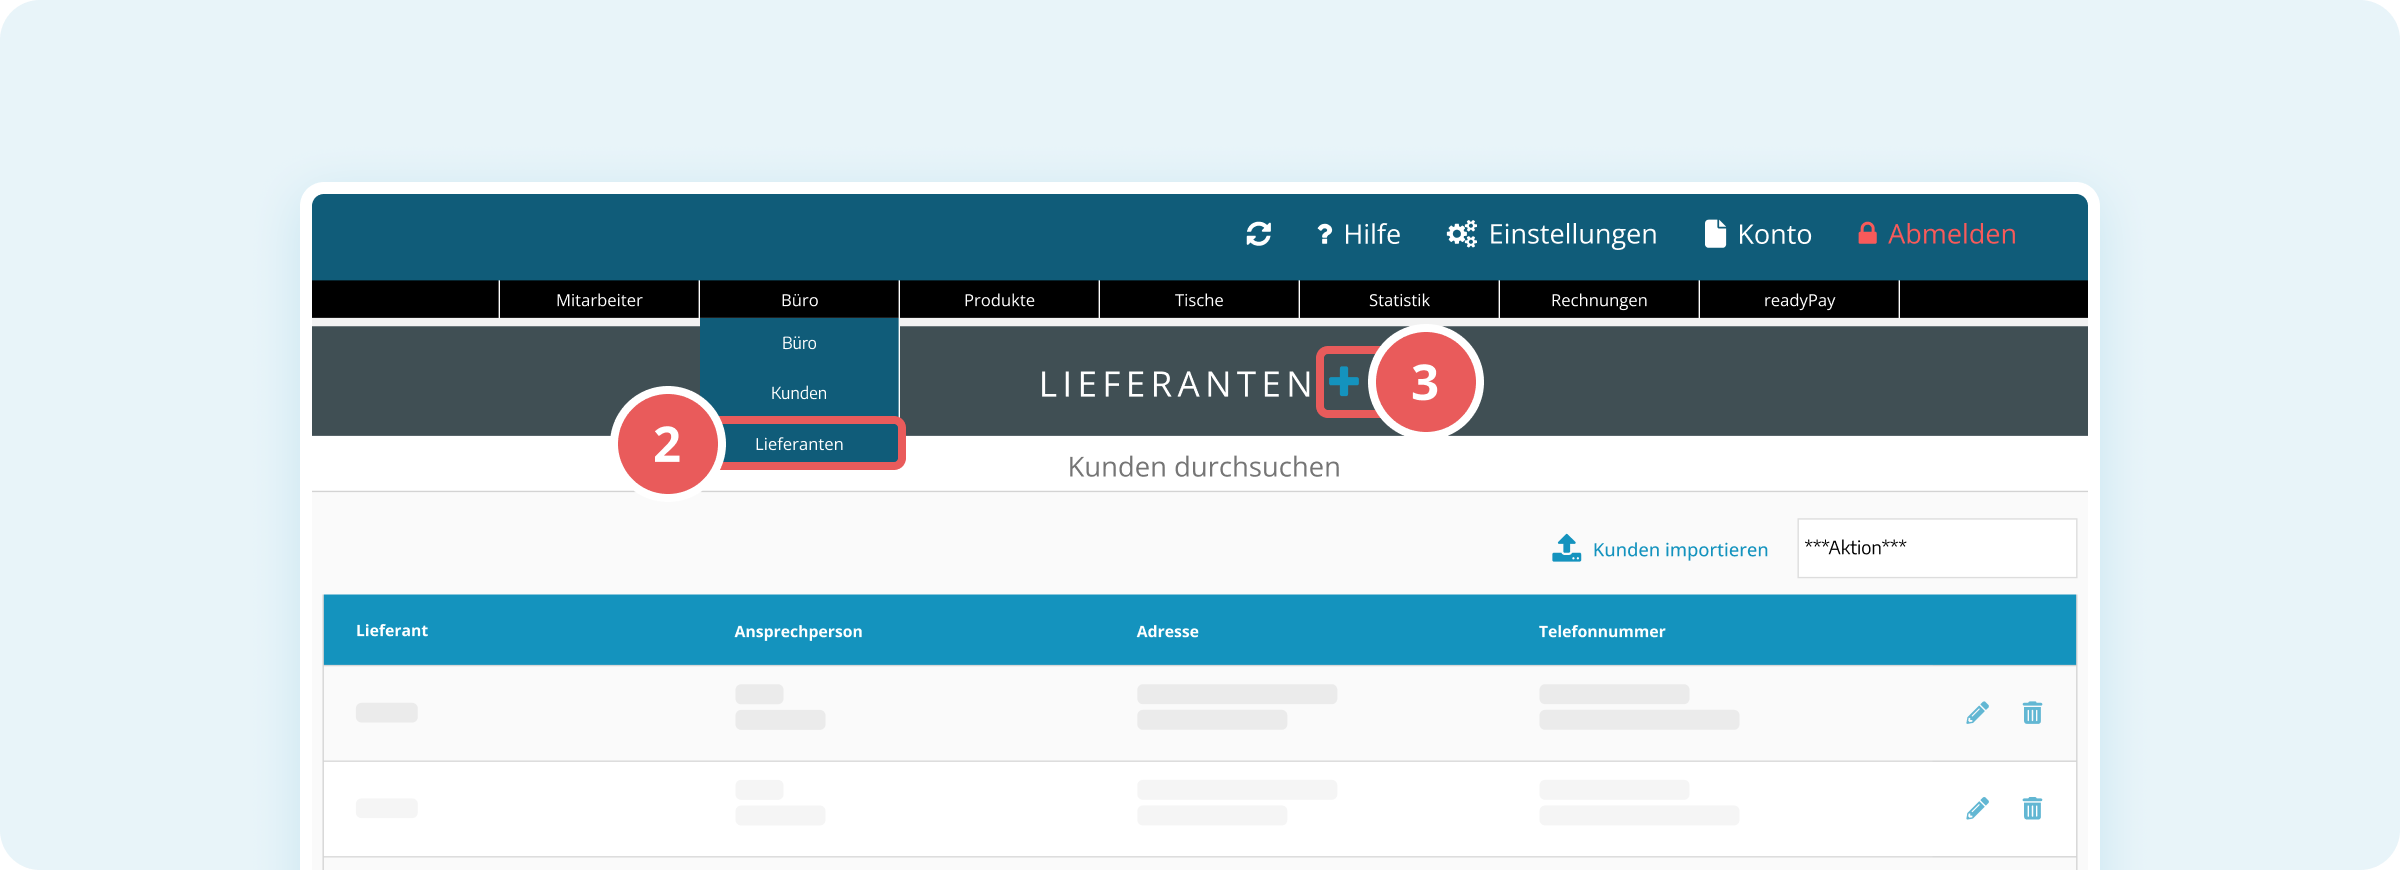Open the Produkte menu
This screenshot has width=2400, height=870.
pos(999,300)
